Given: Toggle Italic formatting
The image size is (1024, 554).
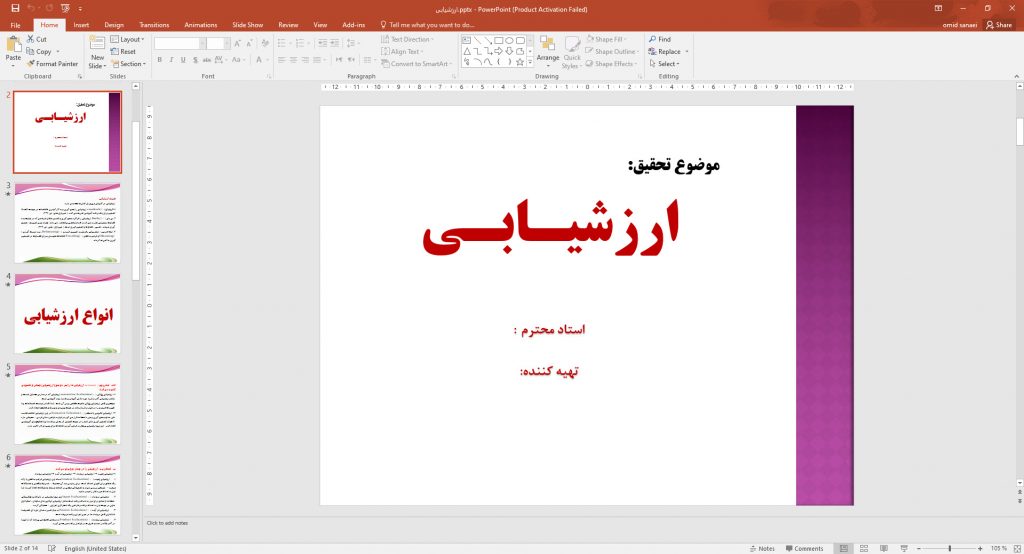Looking at the screenshot, I should click(x=171, y=60).
